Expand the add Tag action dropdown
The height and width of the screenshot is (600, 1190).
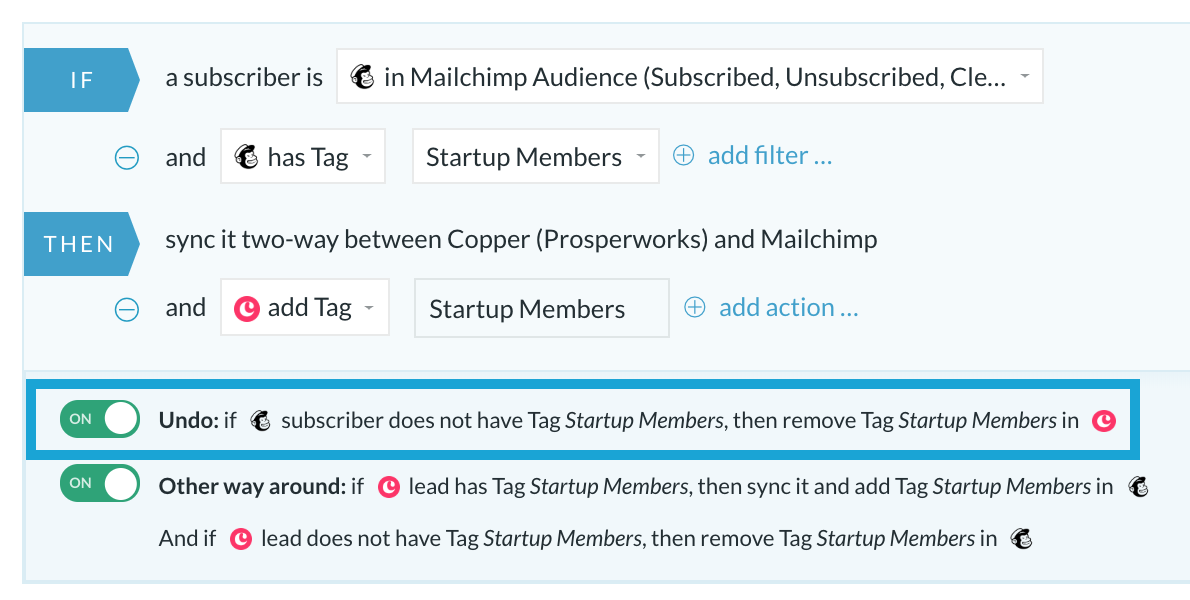(x=305, y=307)
